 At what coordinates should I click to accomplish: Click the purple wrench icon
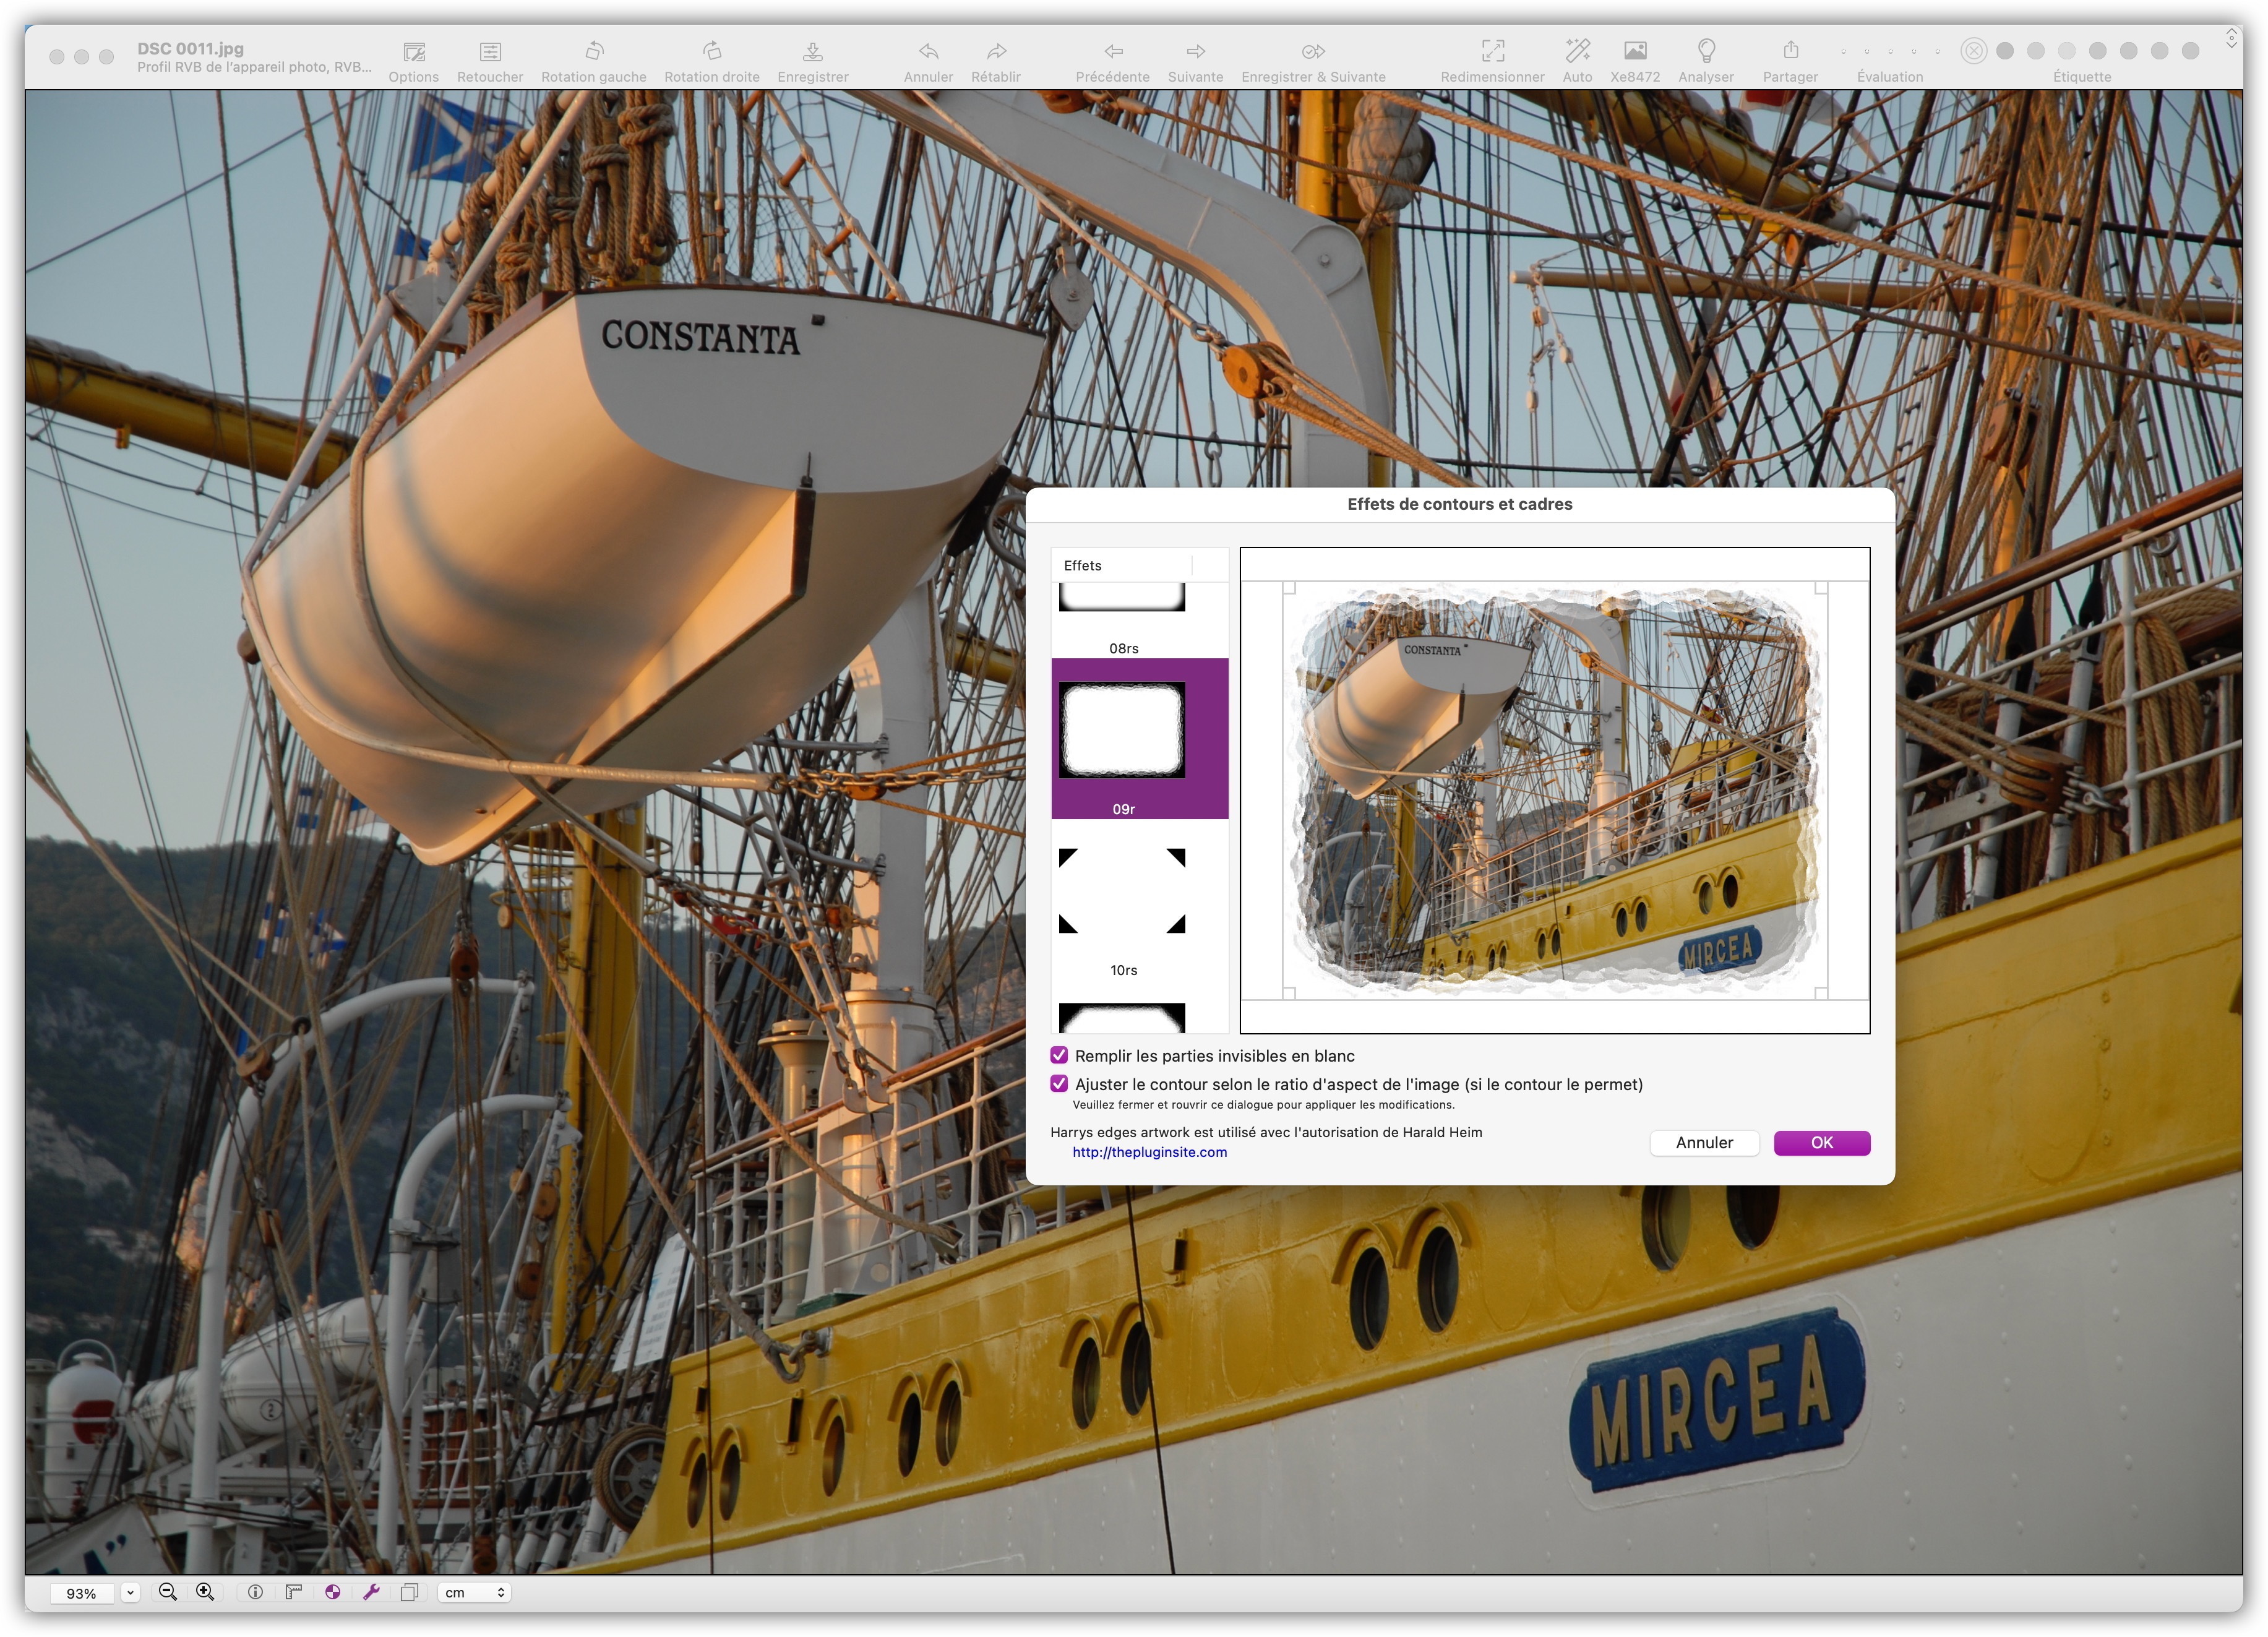[x=371, y=1592]
